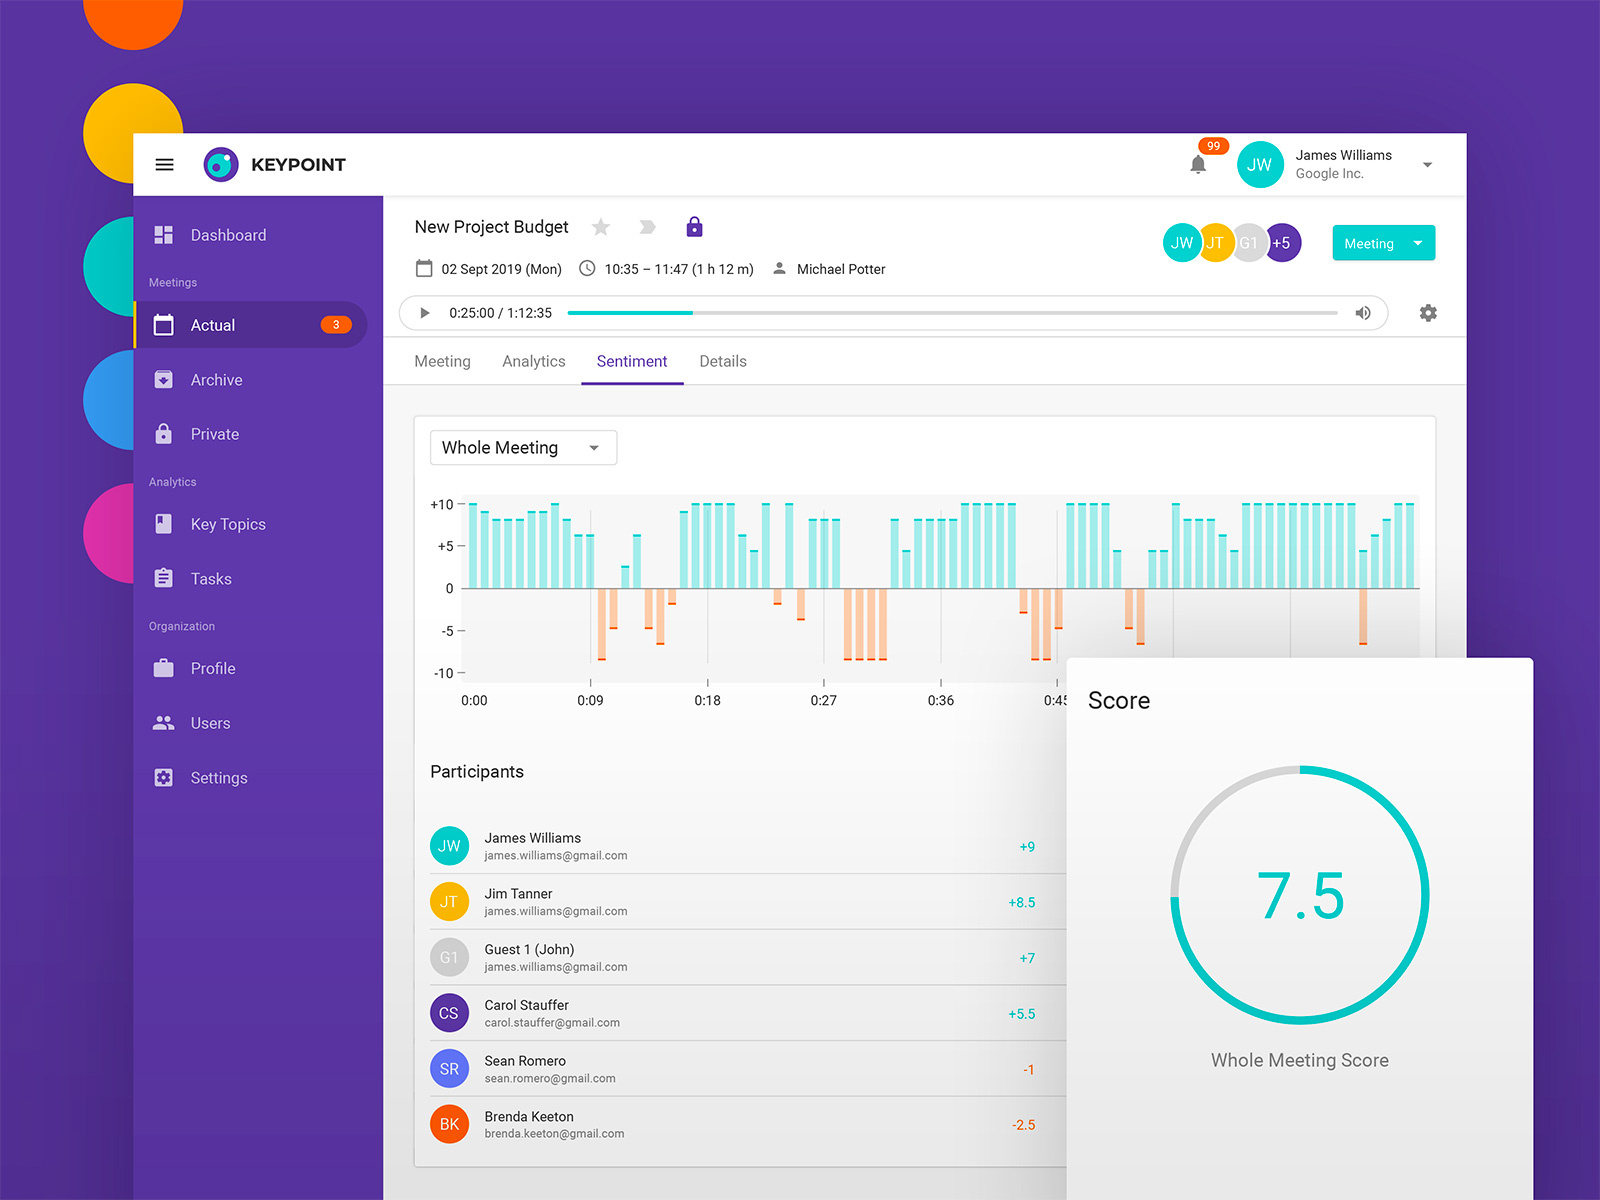Toggle the lock on New Project Budget

[x=694, y=226]
